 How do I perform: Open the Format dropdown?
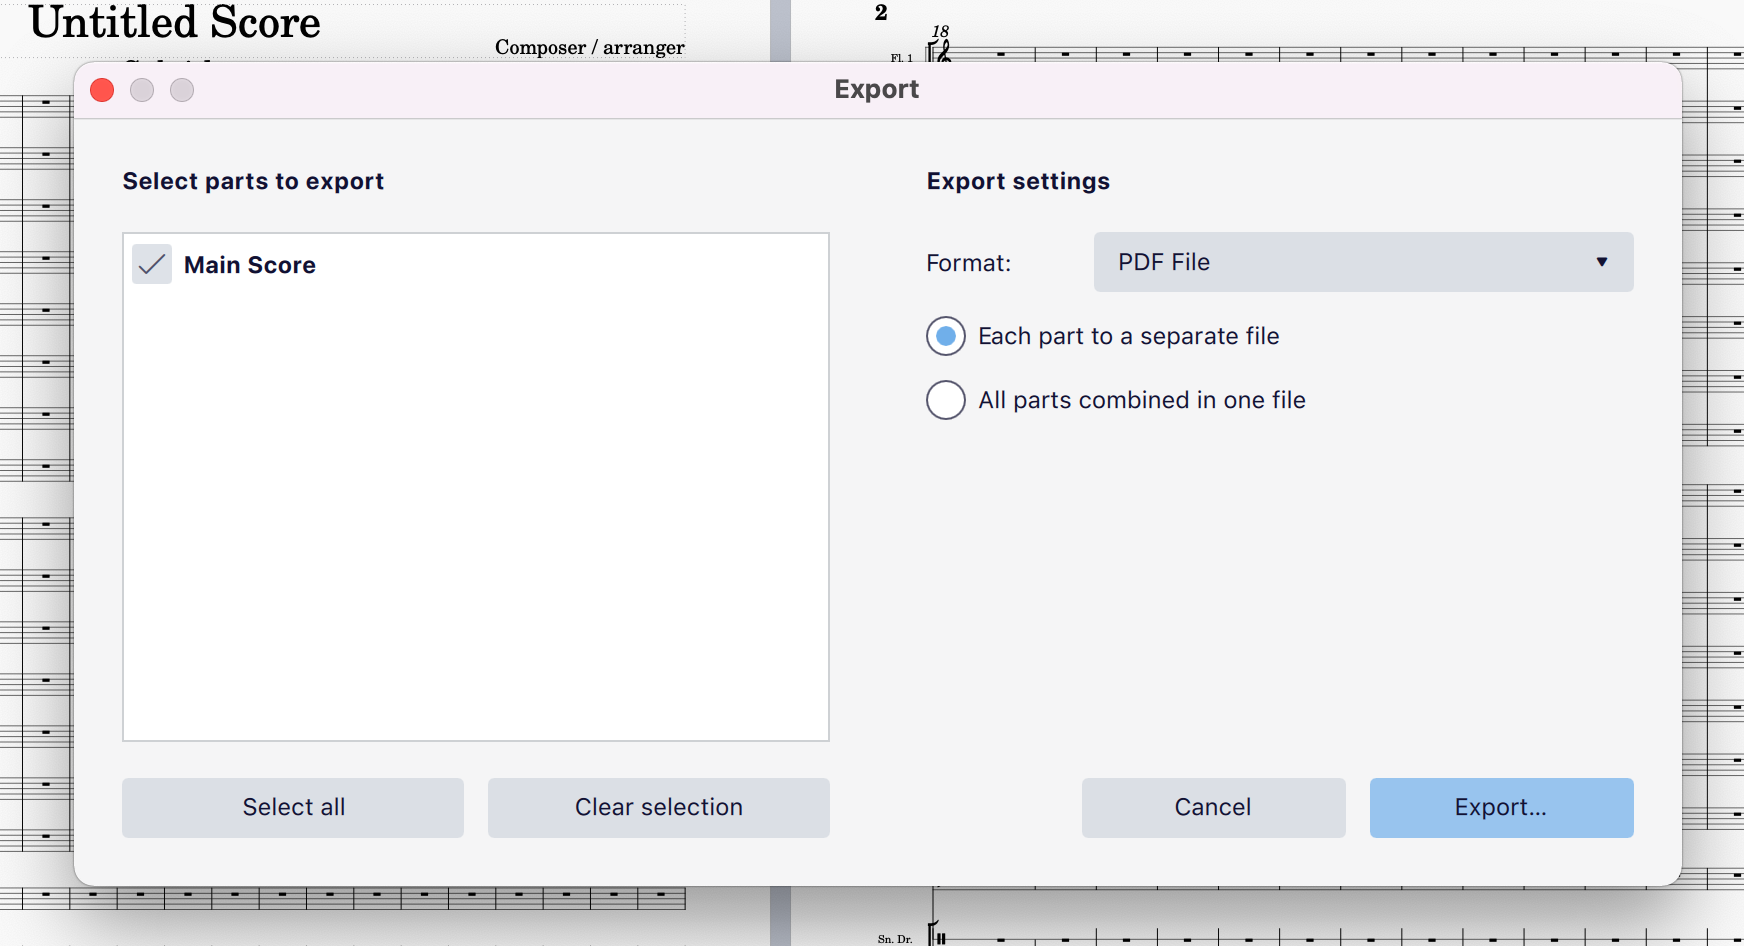point(1362,262)
